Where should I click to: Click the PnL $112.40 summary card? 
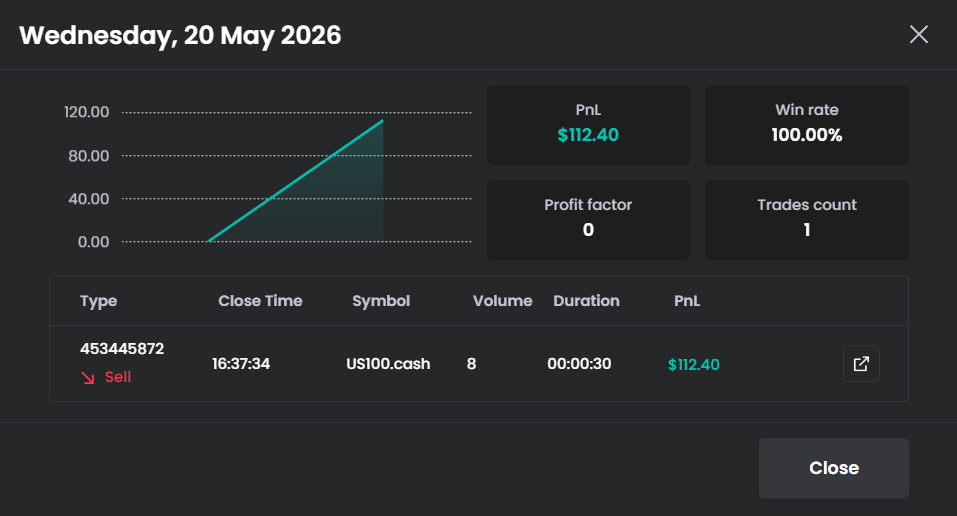coord(588,125)
